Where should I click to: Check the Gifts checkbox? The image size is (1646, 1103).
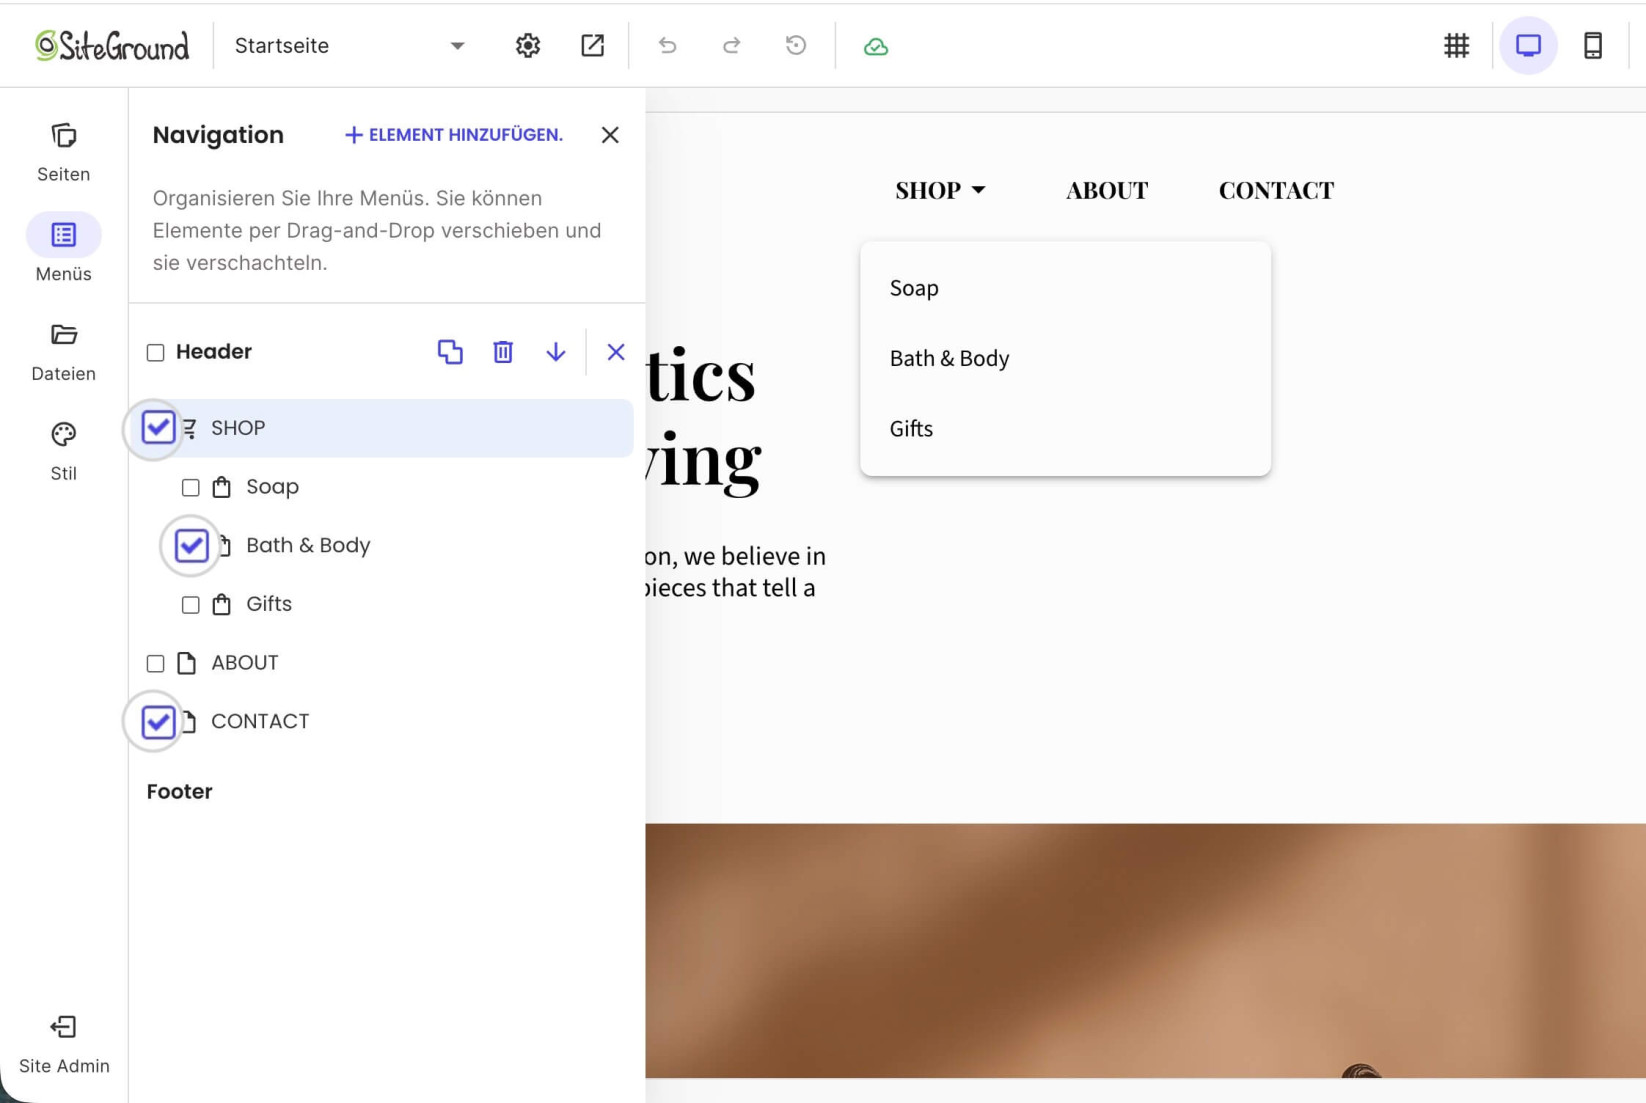191,605
